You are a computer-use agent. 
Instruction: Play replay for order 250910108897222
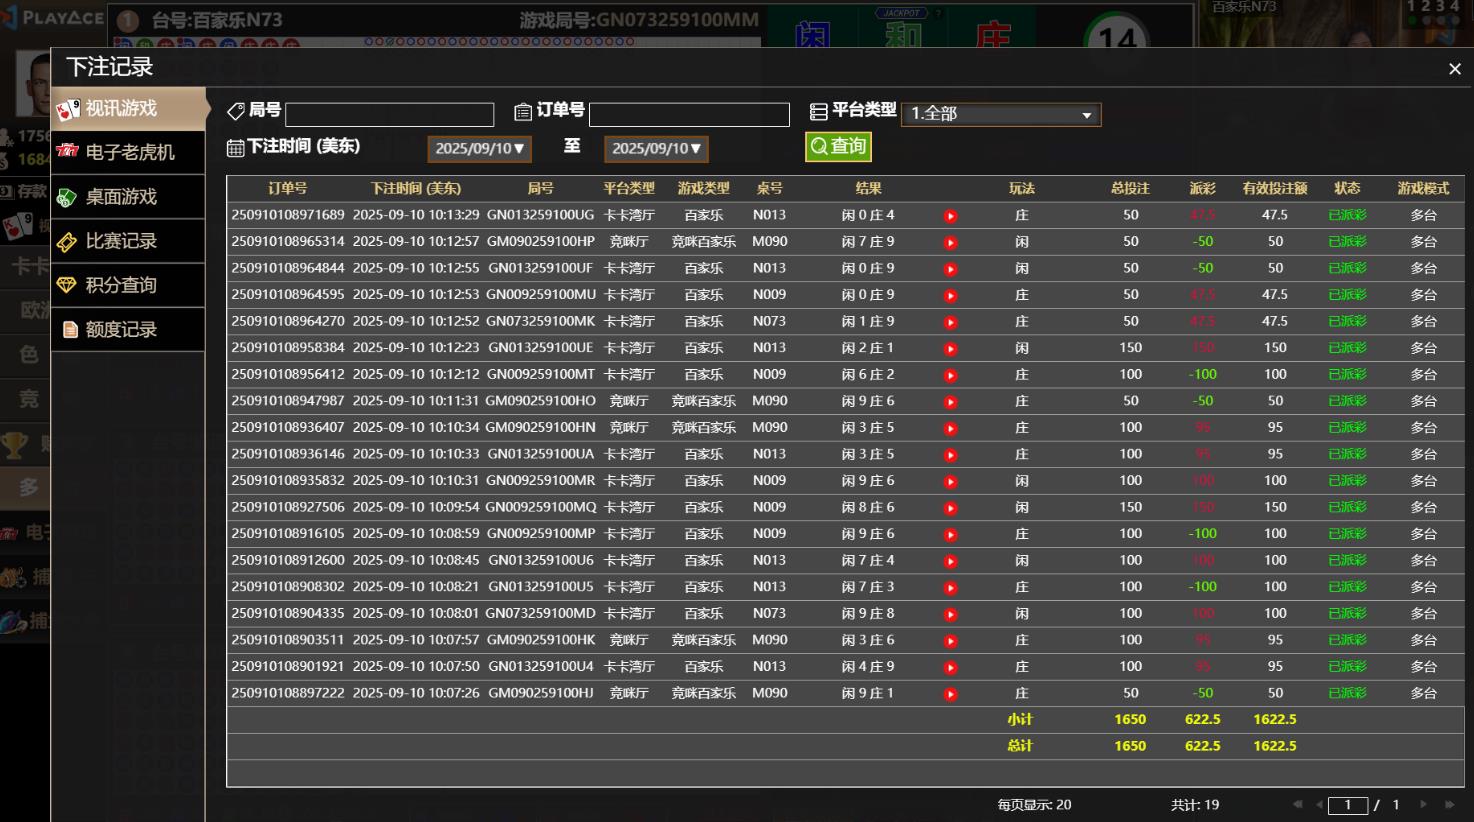(950, 694)
